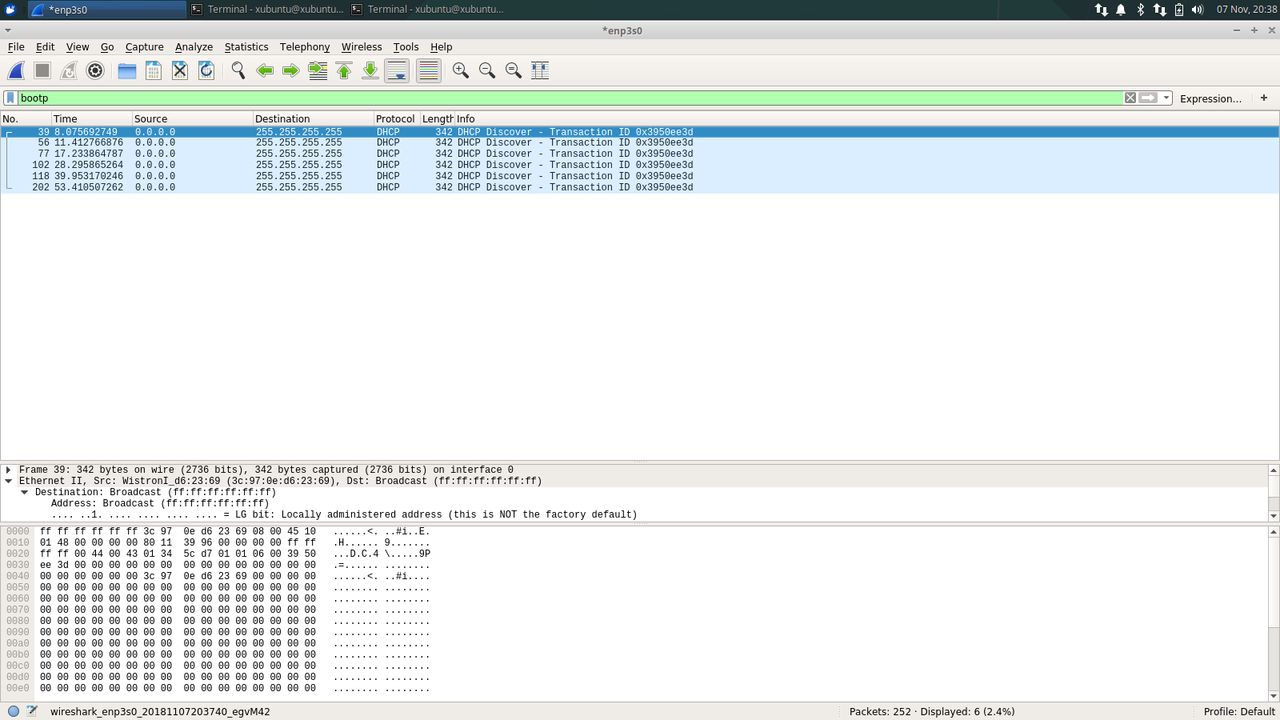1280x720 pixels.
Task: Clear the bootp display filter
Action: 1130,98
